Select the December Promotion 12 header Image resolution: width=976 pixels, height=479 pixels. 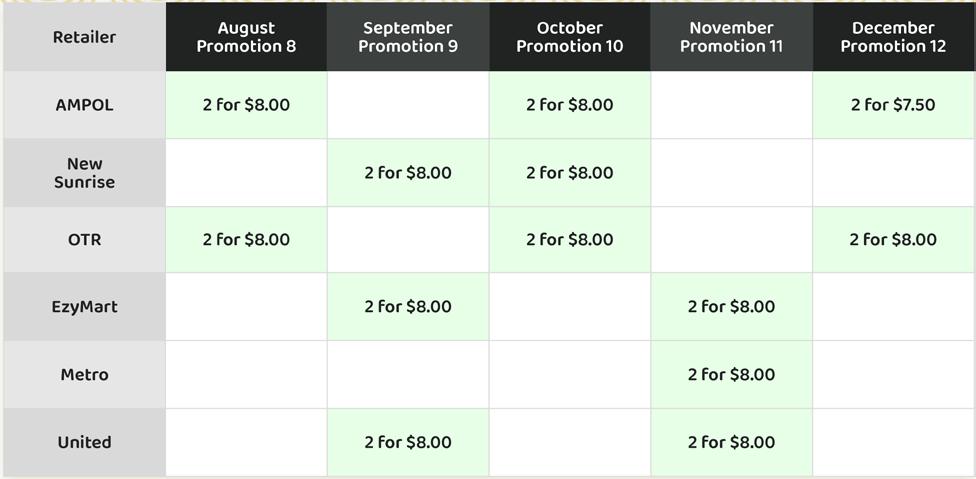893,37
